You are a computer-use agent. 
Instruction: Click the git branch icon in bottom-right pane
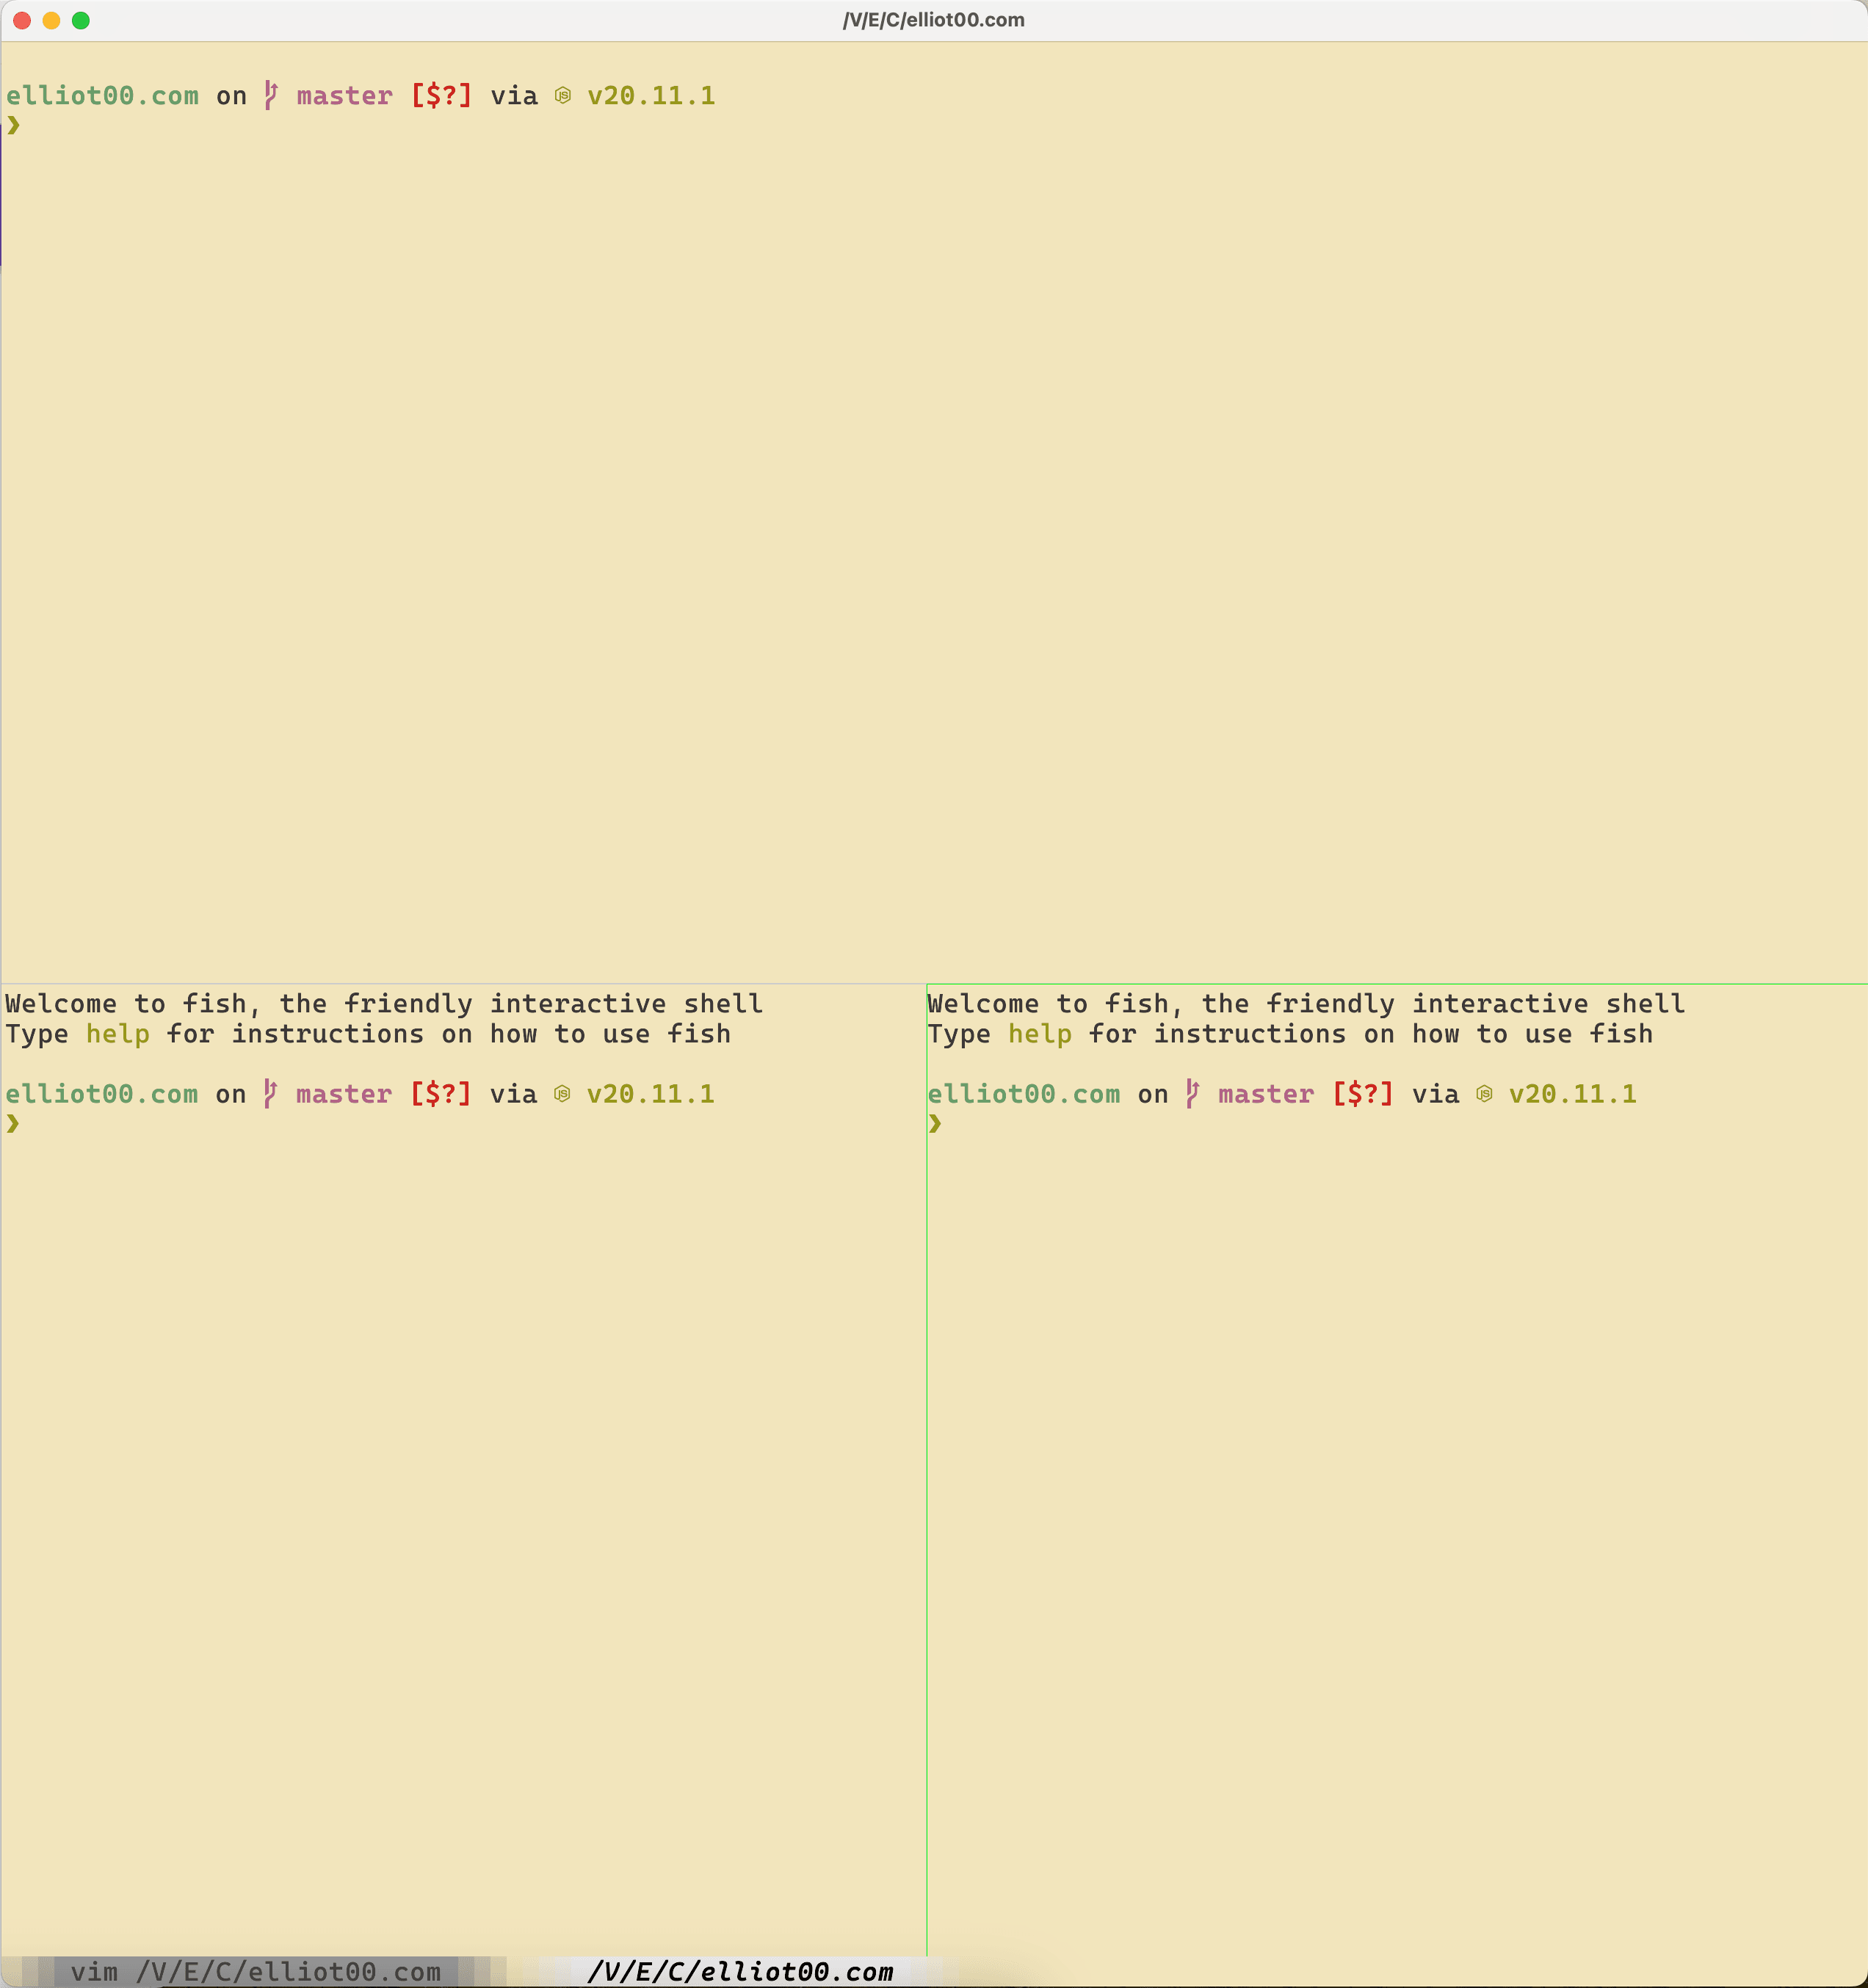coord(1192,1093)
